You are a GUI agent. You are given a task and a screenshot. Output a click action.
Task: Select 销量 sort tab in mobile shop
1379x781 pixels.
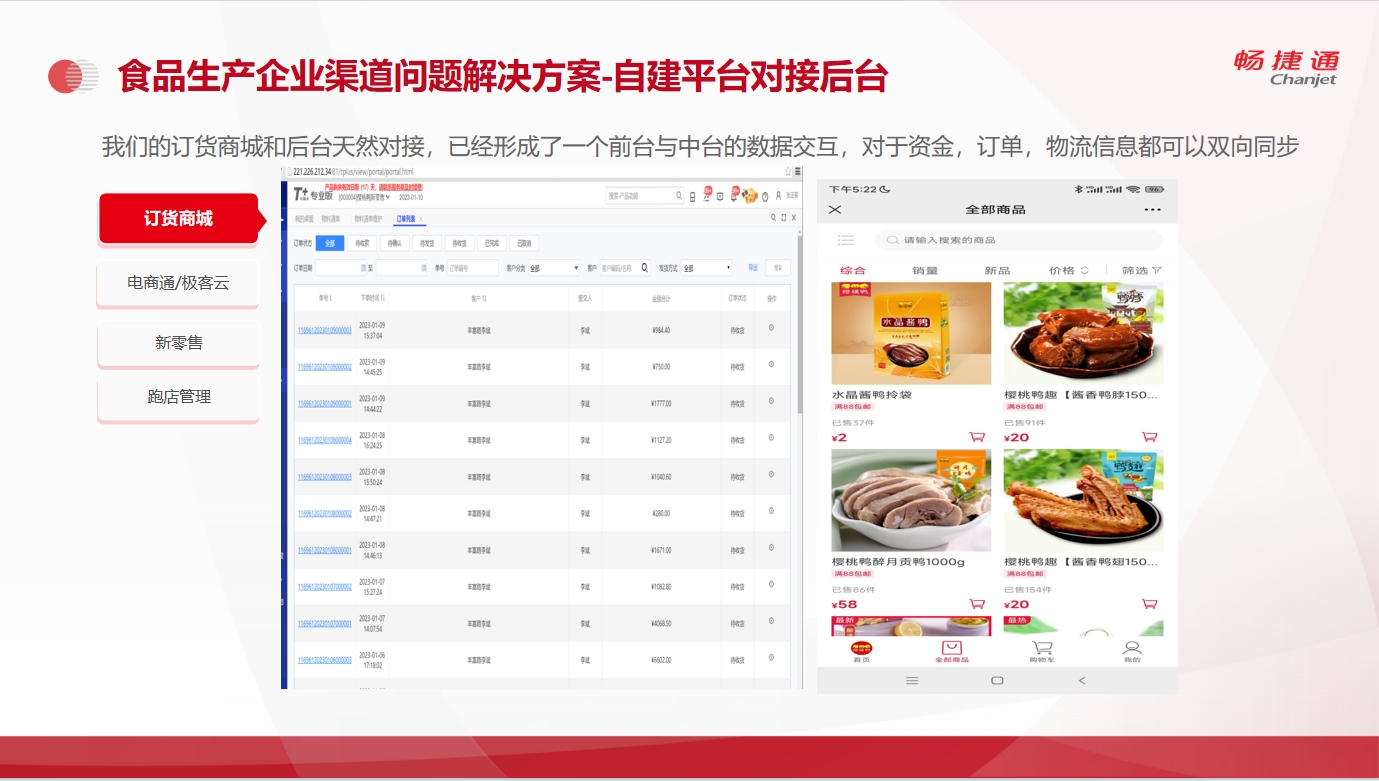click(x=925, y=270)
